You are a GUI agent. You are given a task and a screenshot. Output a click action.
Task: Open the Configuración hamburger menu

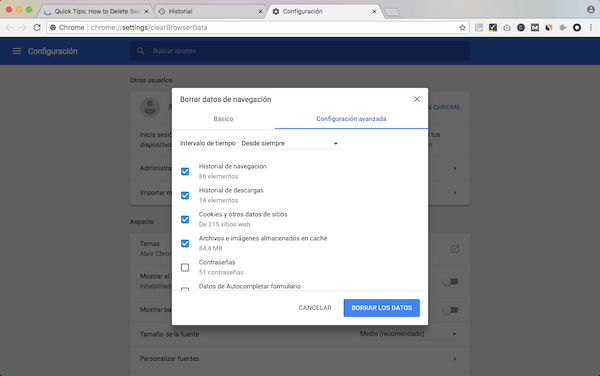pos(17,51)
